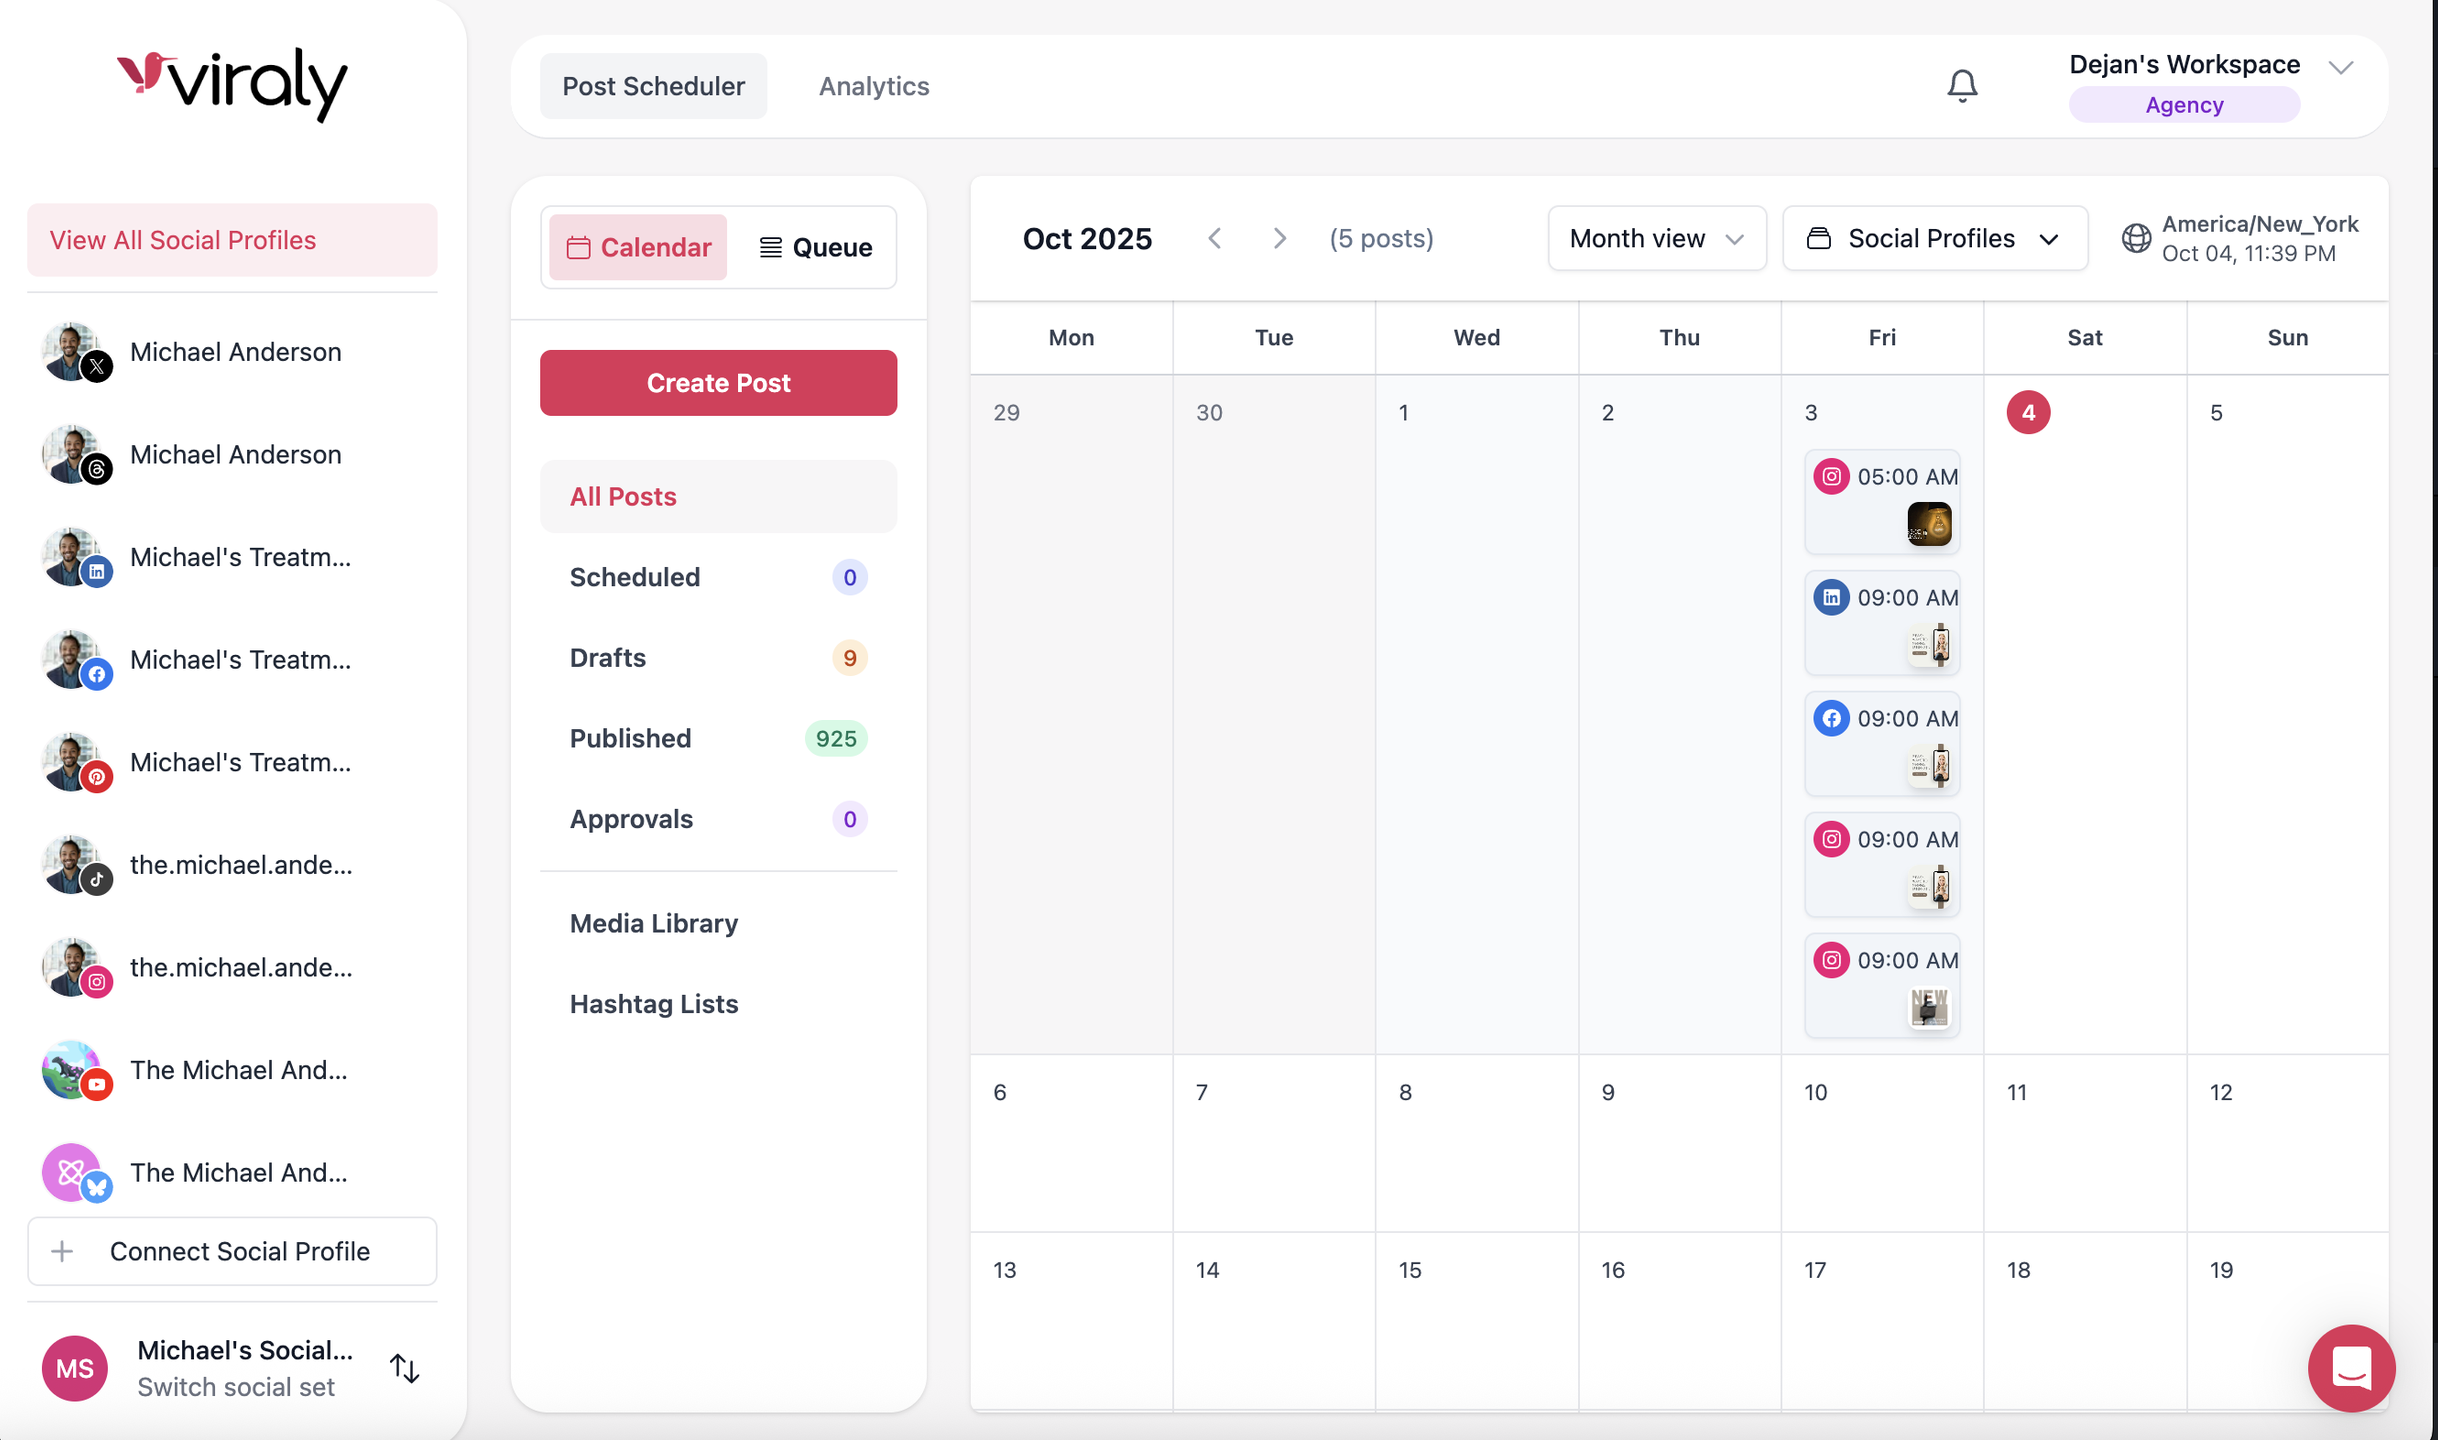Open the Media Library section

coord(653,923)
